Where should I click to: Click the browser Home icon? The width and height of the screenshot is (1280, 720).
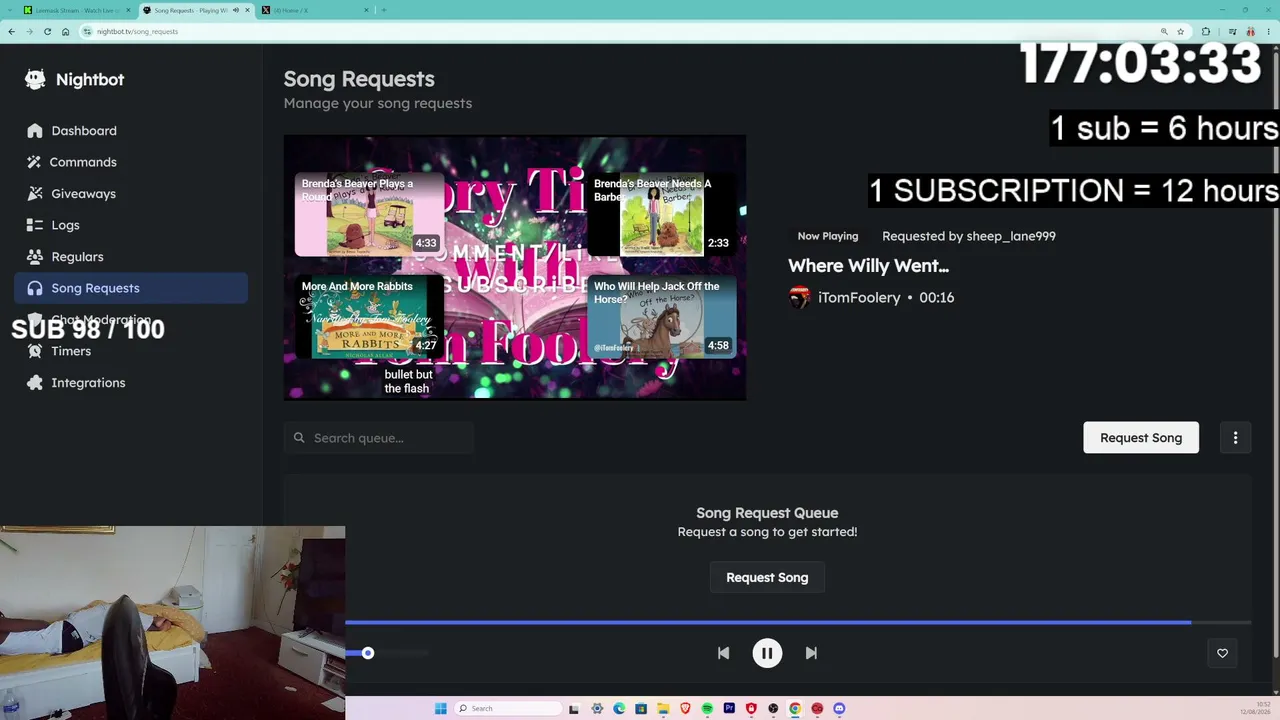tap(66, 32)
